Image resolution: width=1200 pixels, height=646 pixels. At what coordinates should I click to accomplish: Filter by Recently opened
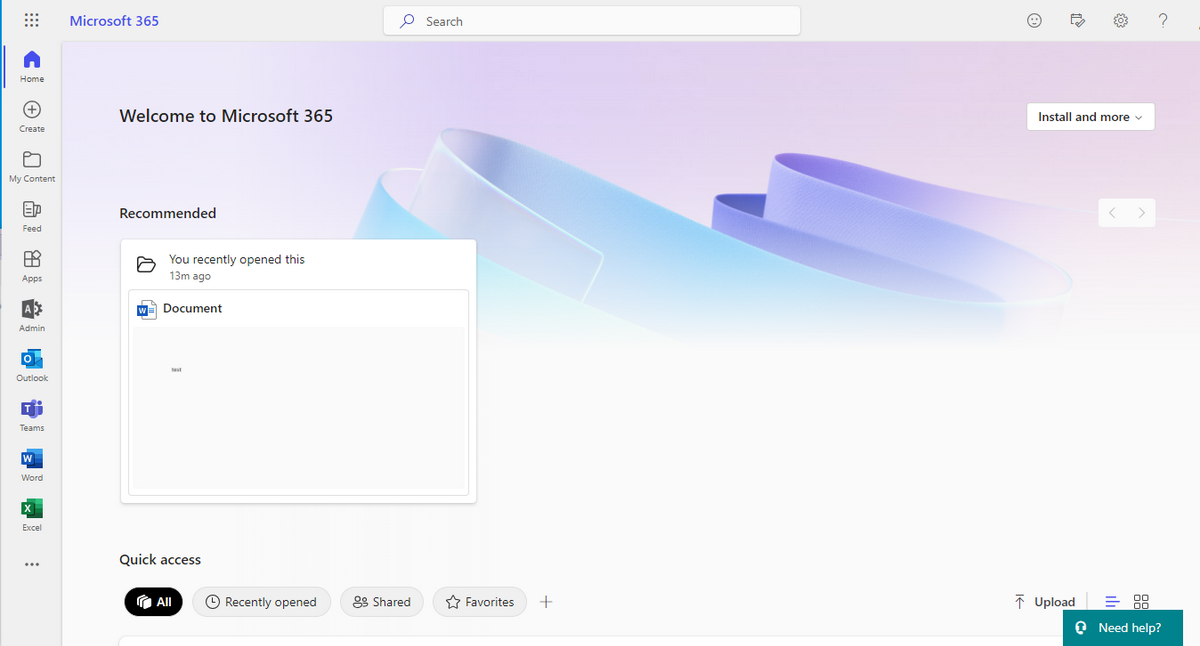(x=261, y=602)
